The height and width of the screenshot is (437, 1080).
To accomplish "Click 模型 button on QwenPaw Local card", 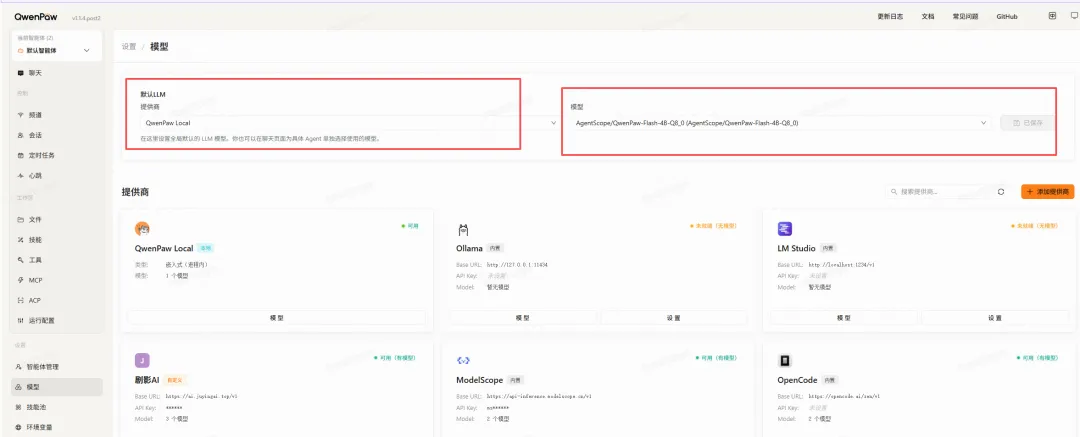I will point(276,318).
